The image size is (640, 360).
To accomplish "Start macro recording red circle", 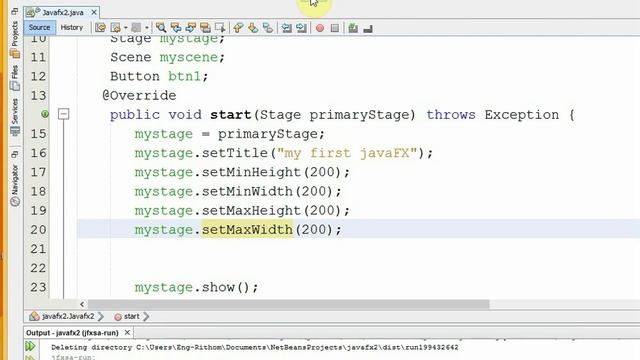I will pyautogui.click(x=320, y=28).
